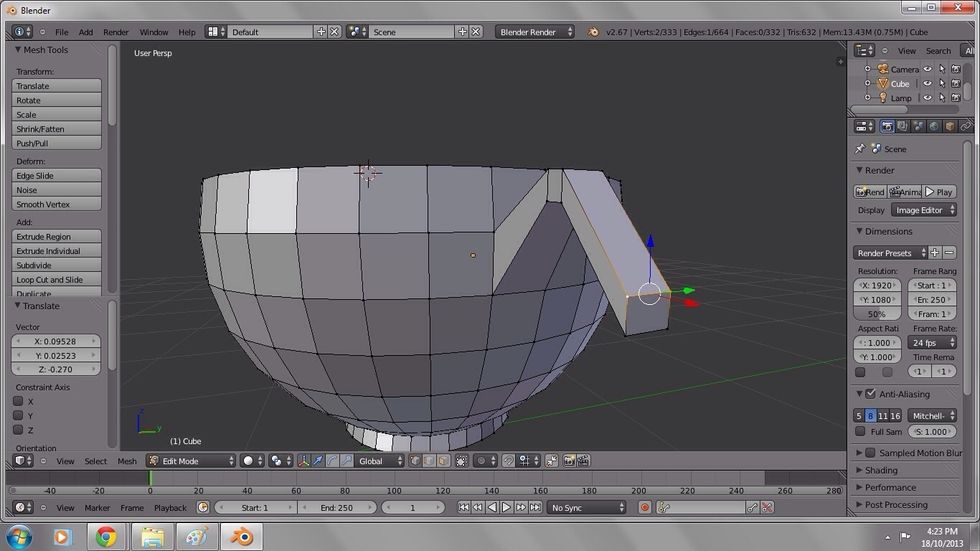
Task: Open Window menu
Action: pos(154,32)
